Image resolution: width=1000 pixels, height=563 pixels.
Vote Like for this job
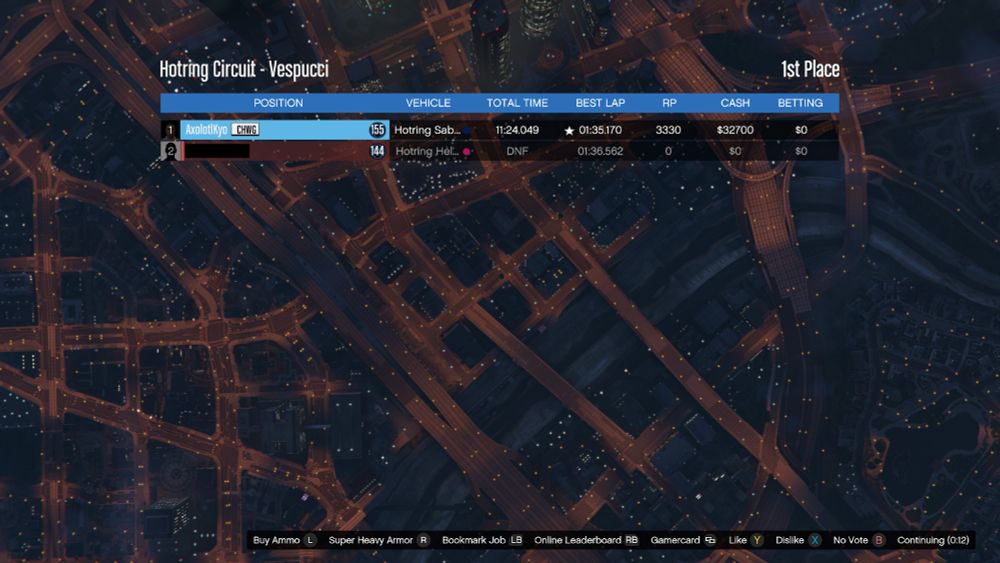pos(737,540)
